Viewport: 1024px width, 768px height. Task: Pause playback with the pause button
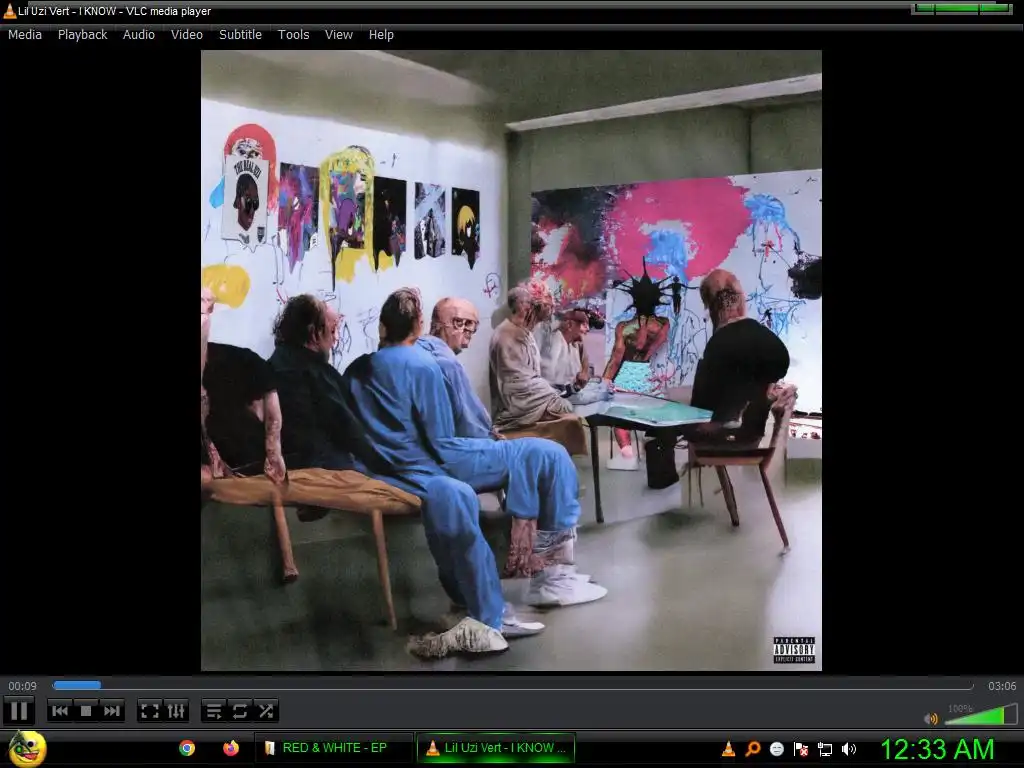[x=18, y=711]
